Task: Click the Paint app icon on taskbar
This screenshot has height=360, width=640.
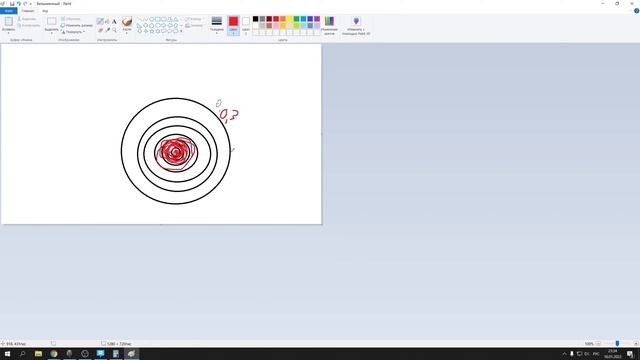Action: tap(131, 354)
